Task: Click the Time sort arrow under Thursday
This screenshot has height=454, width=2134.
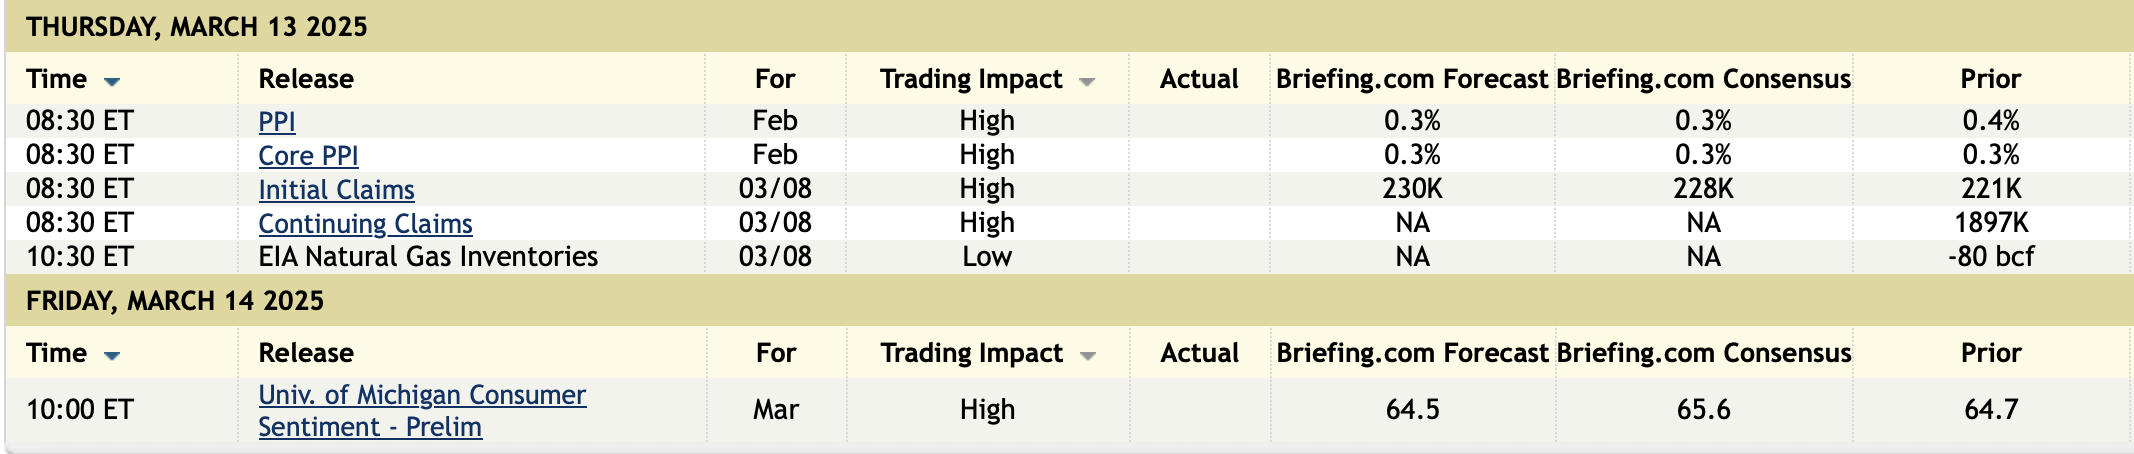Action: click(x=112, y=82)
